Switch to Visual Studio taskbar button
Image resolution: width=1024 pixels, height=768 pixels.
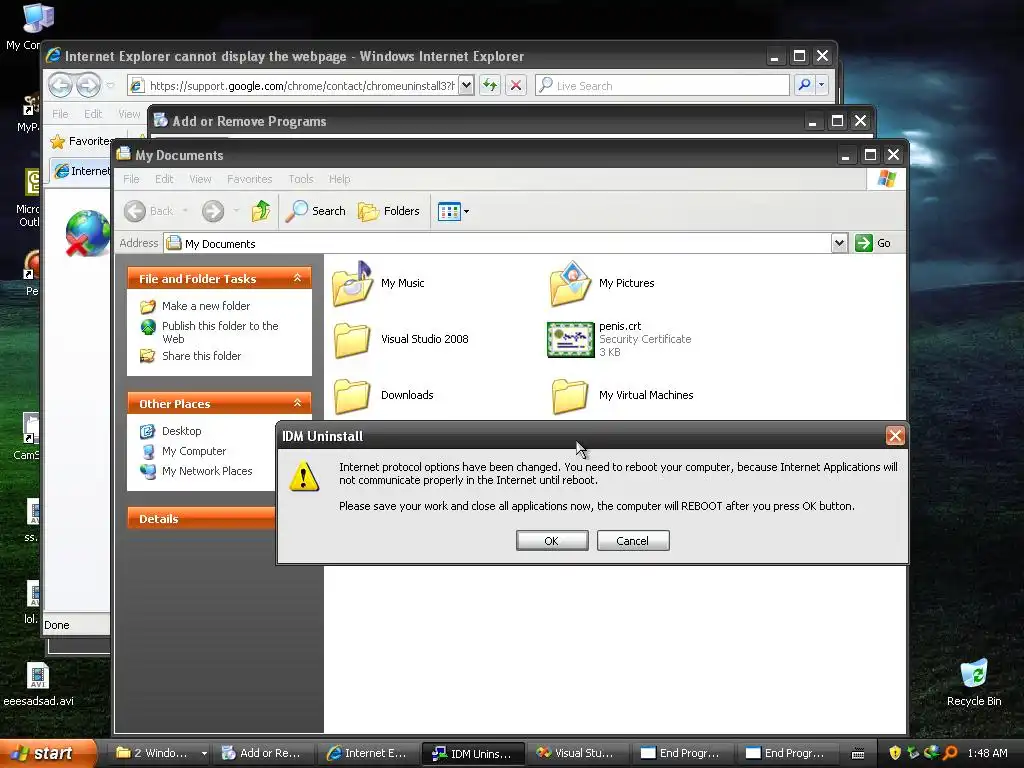(x=578, y=753)
